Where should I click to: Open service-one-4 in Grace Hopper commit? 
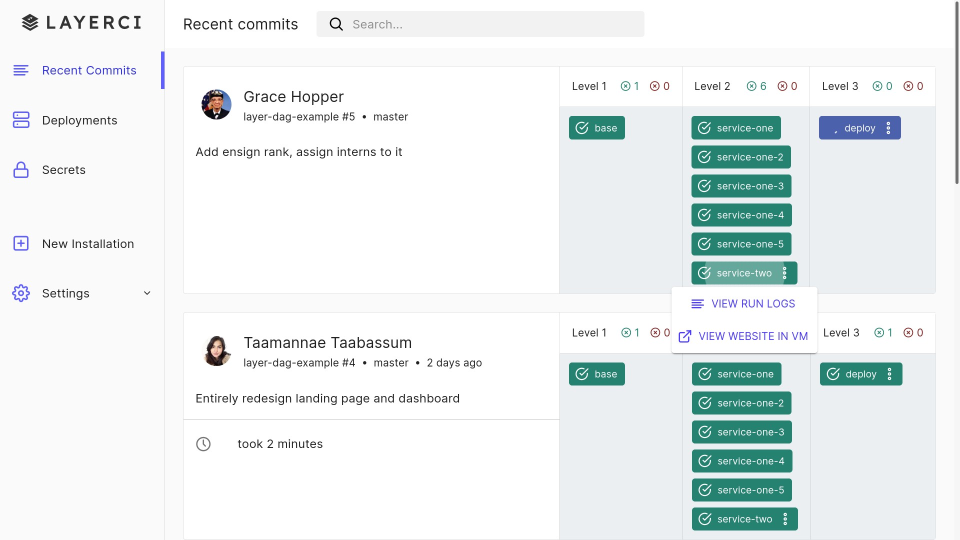[741, 215]
